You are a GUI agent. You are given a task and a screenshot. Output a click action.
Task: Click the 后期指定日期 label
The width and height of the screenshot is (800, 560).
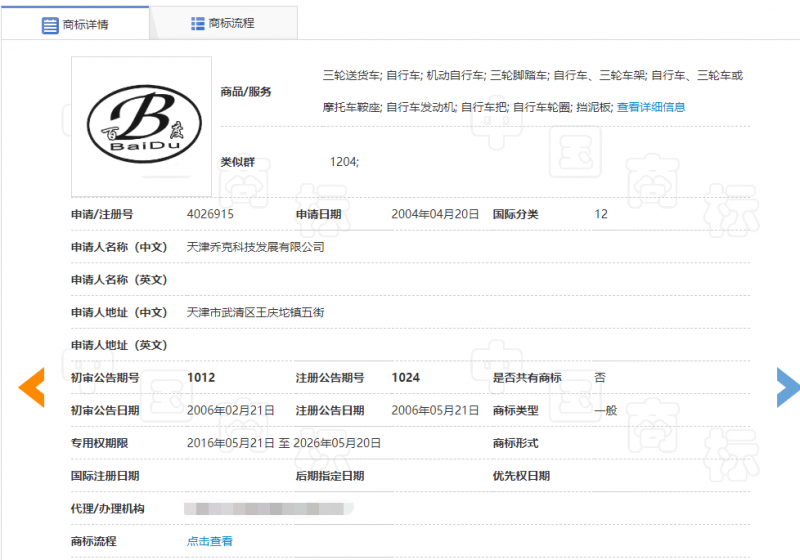click(330, 476)
